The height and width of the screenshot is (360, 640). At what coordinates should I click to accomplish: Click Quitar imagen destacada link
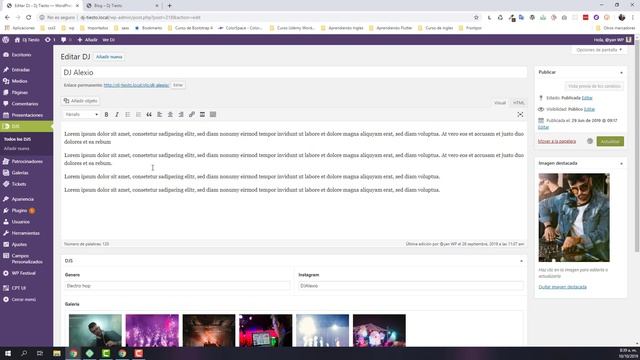562,287
